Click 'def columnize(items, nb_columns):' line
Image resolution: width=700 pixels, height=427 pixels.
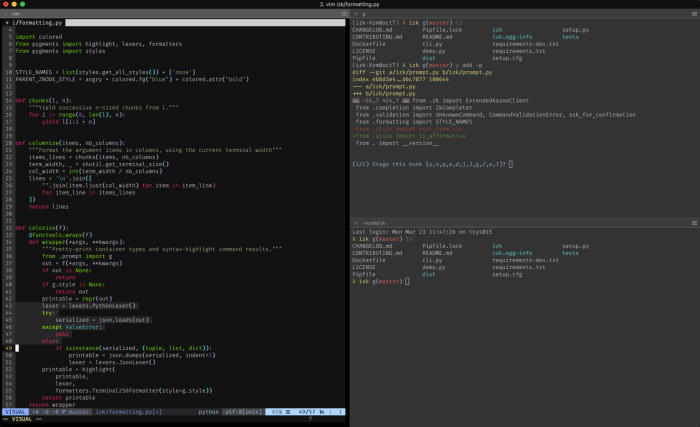coord(70,143)
